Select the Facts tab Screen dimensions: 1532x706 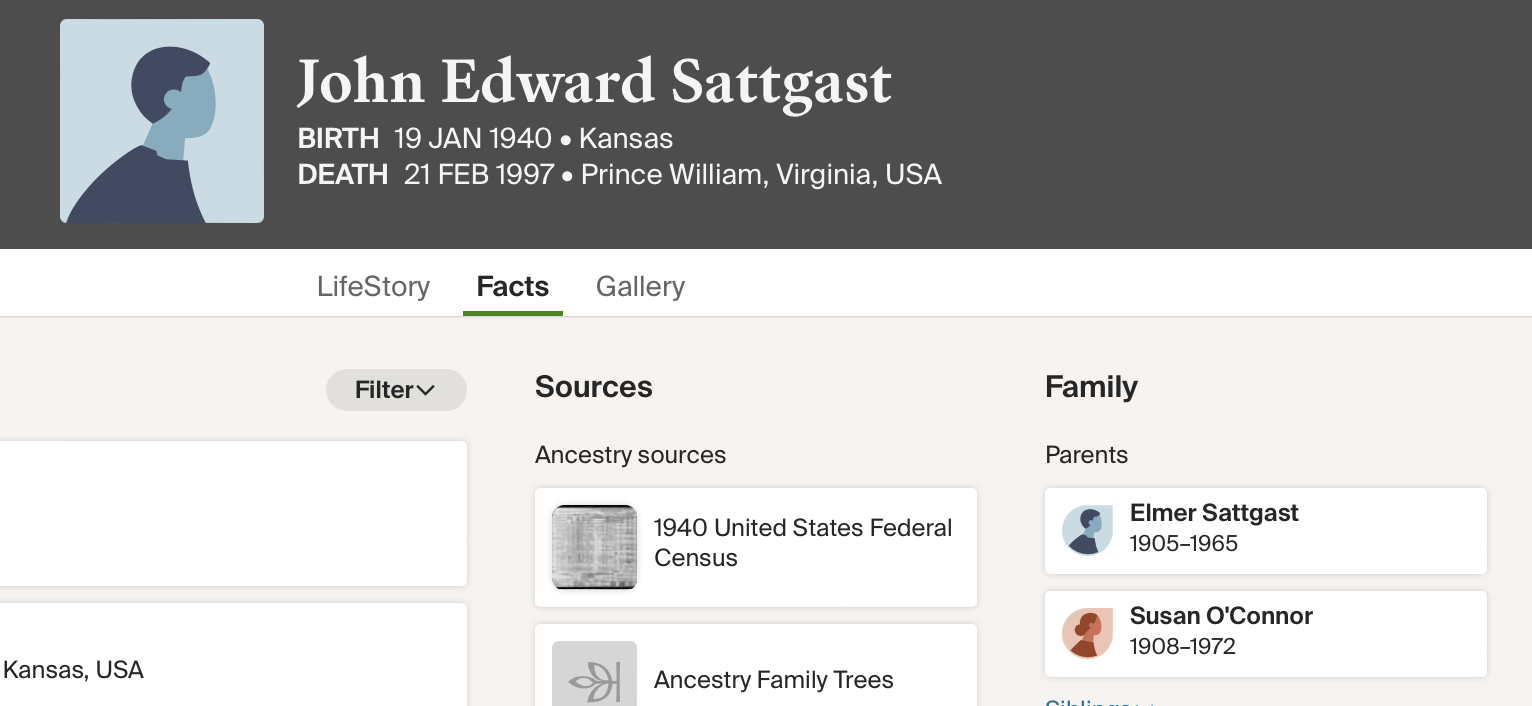(x=513, y=287)
